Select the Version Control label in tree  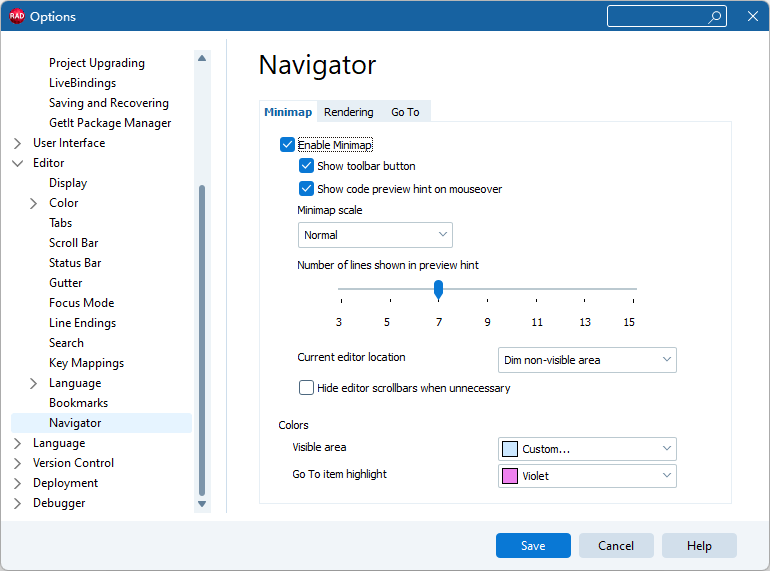(74, 463)
